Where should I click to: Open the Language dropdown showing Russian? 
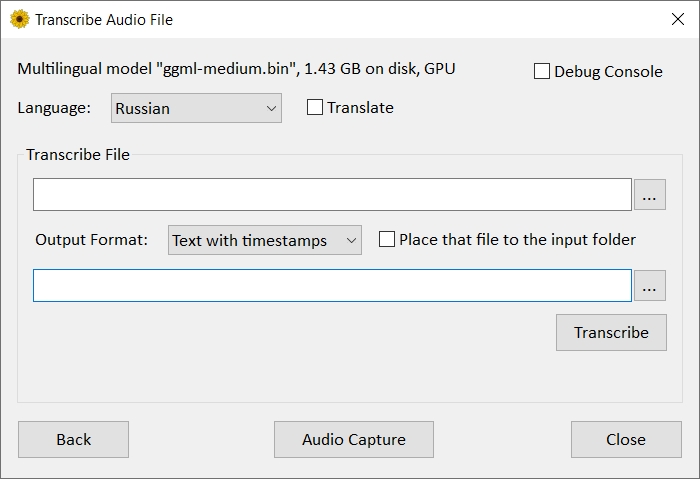pyautogui.click(x=196, y=108)
